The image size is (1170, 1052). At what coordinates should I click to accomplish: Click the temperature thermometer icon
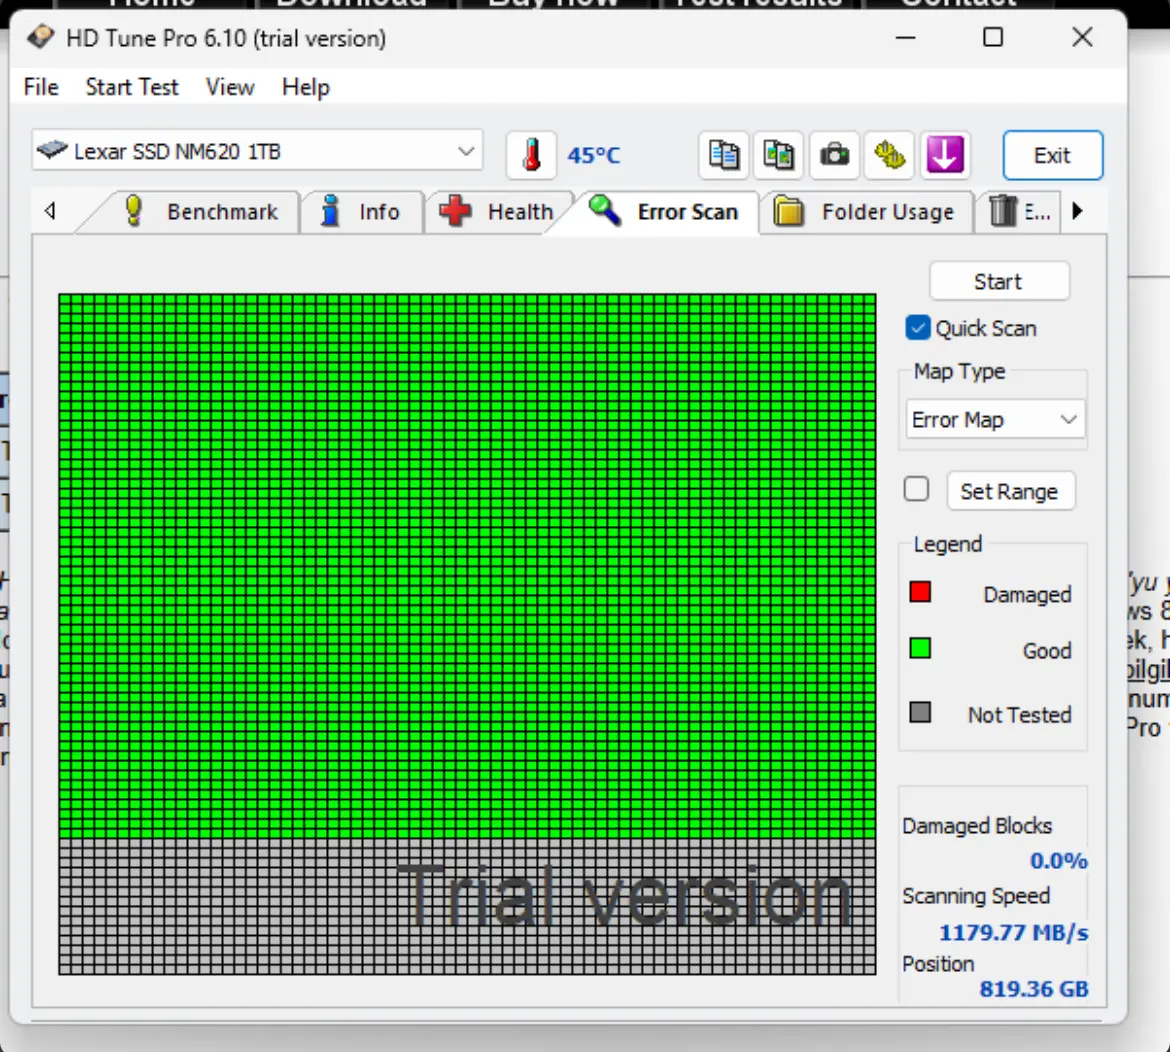click(531, 155)
